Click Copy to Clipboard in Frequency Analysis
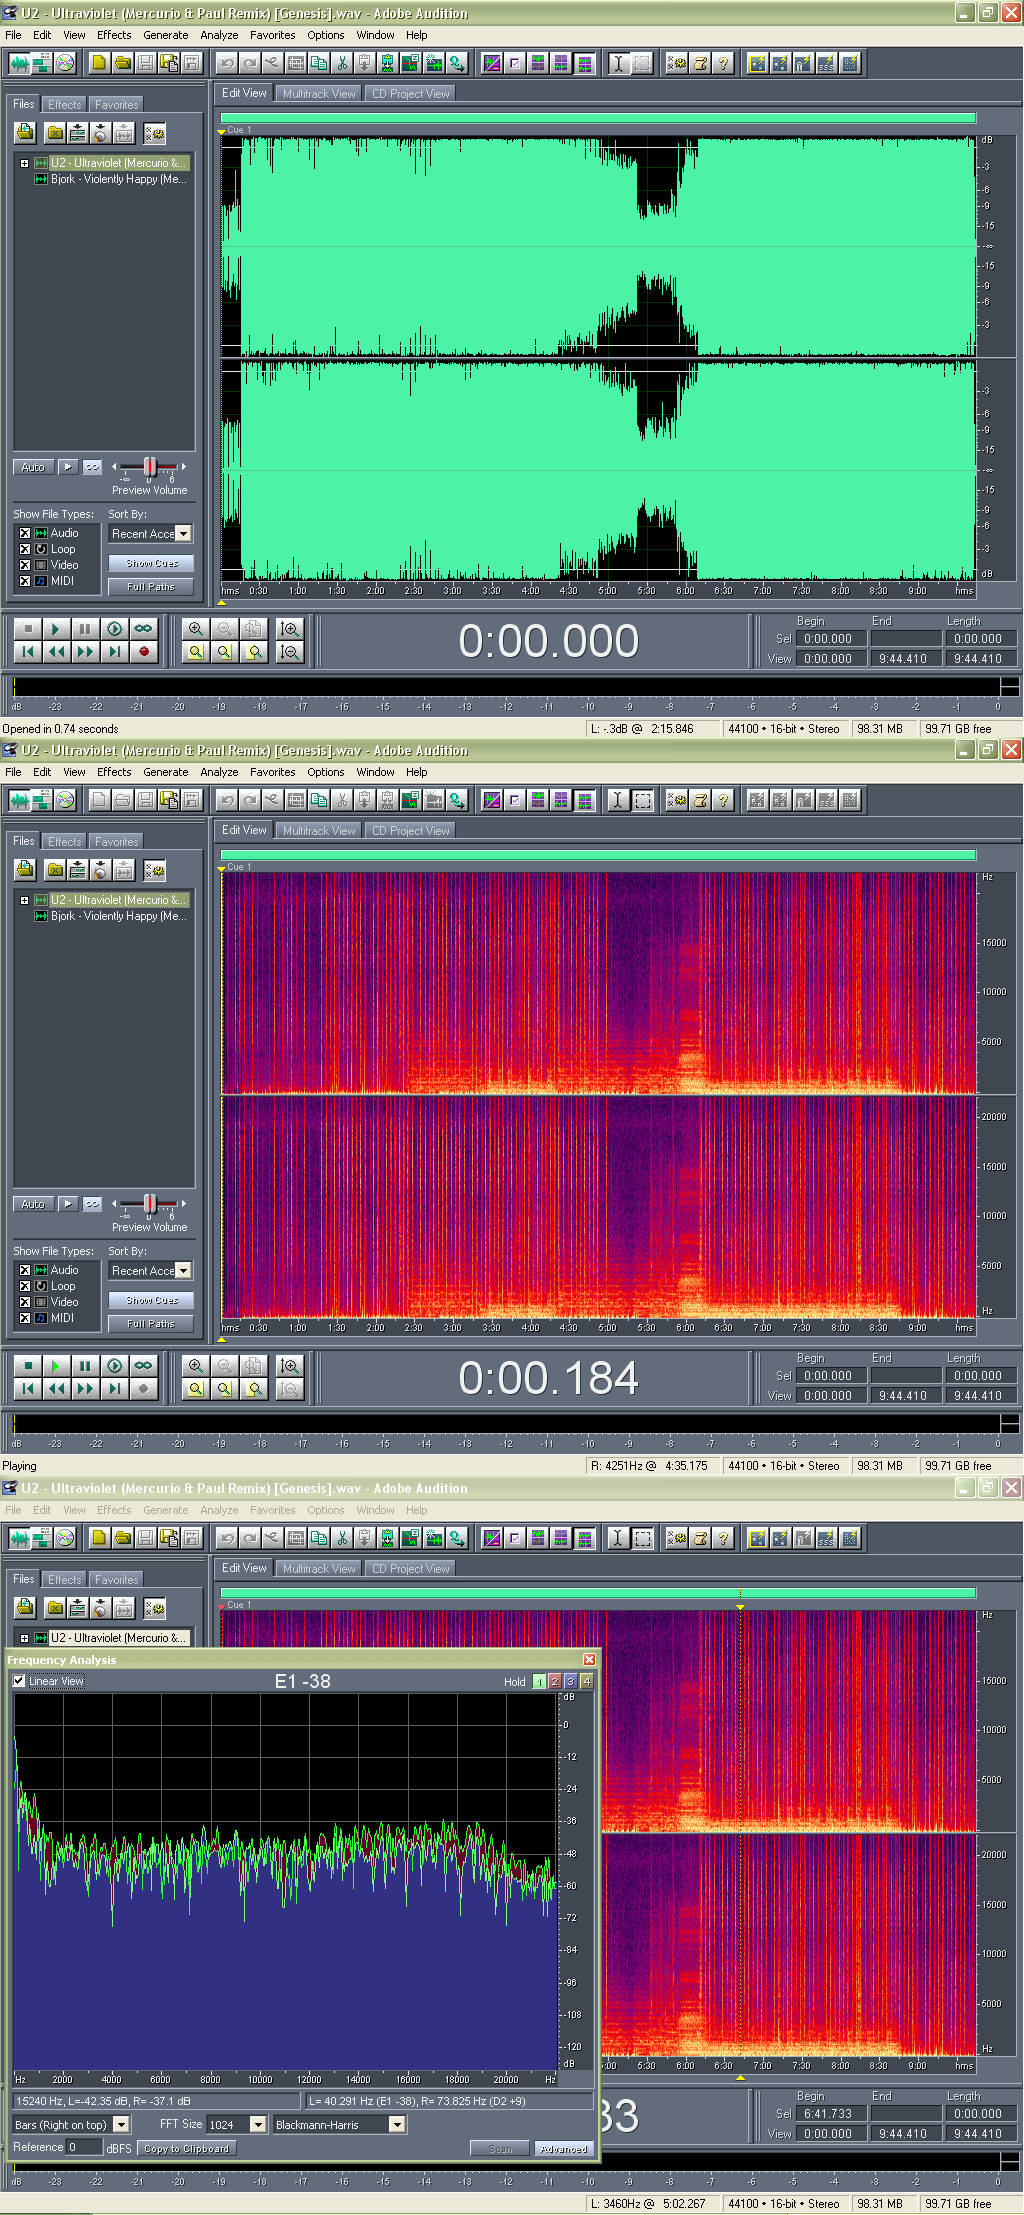The height and width of the screenshot is (2215, 1024). pyautogui.click(x=186, y=2148)
